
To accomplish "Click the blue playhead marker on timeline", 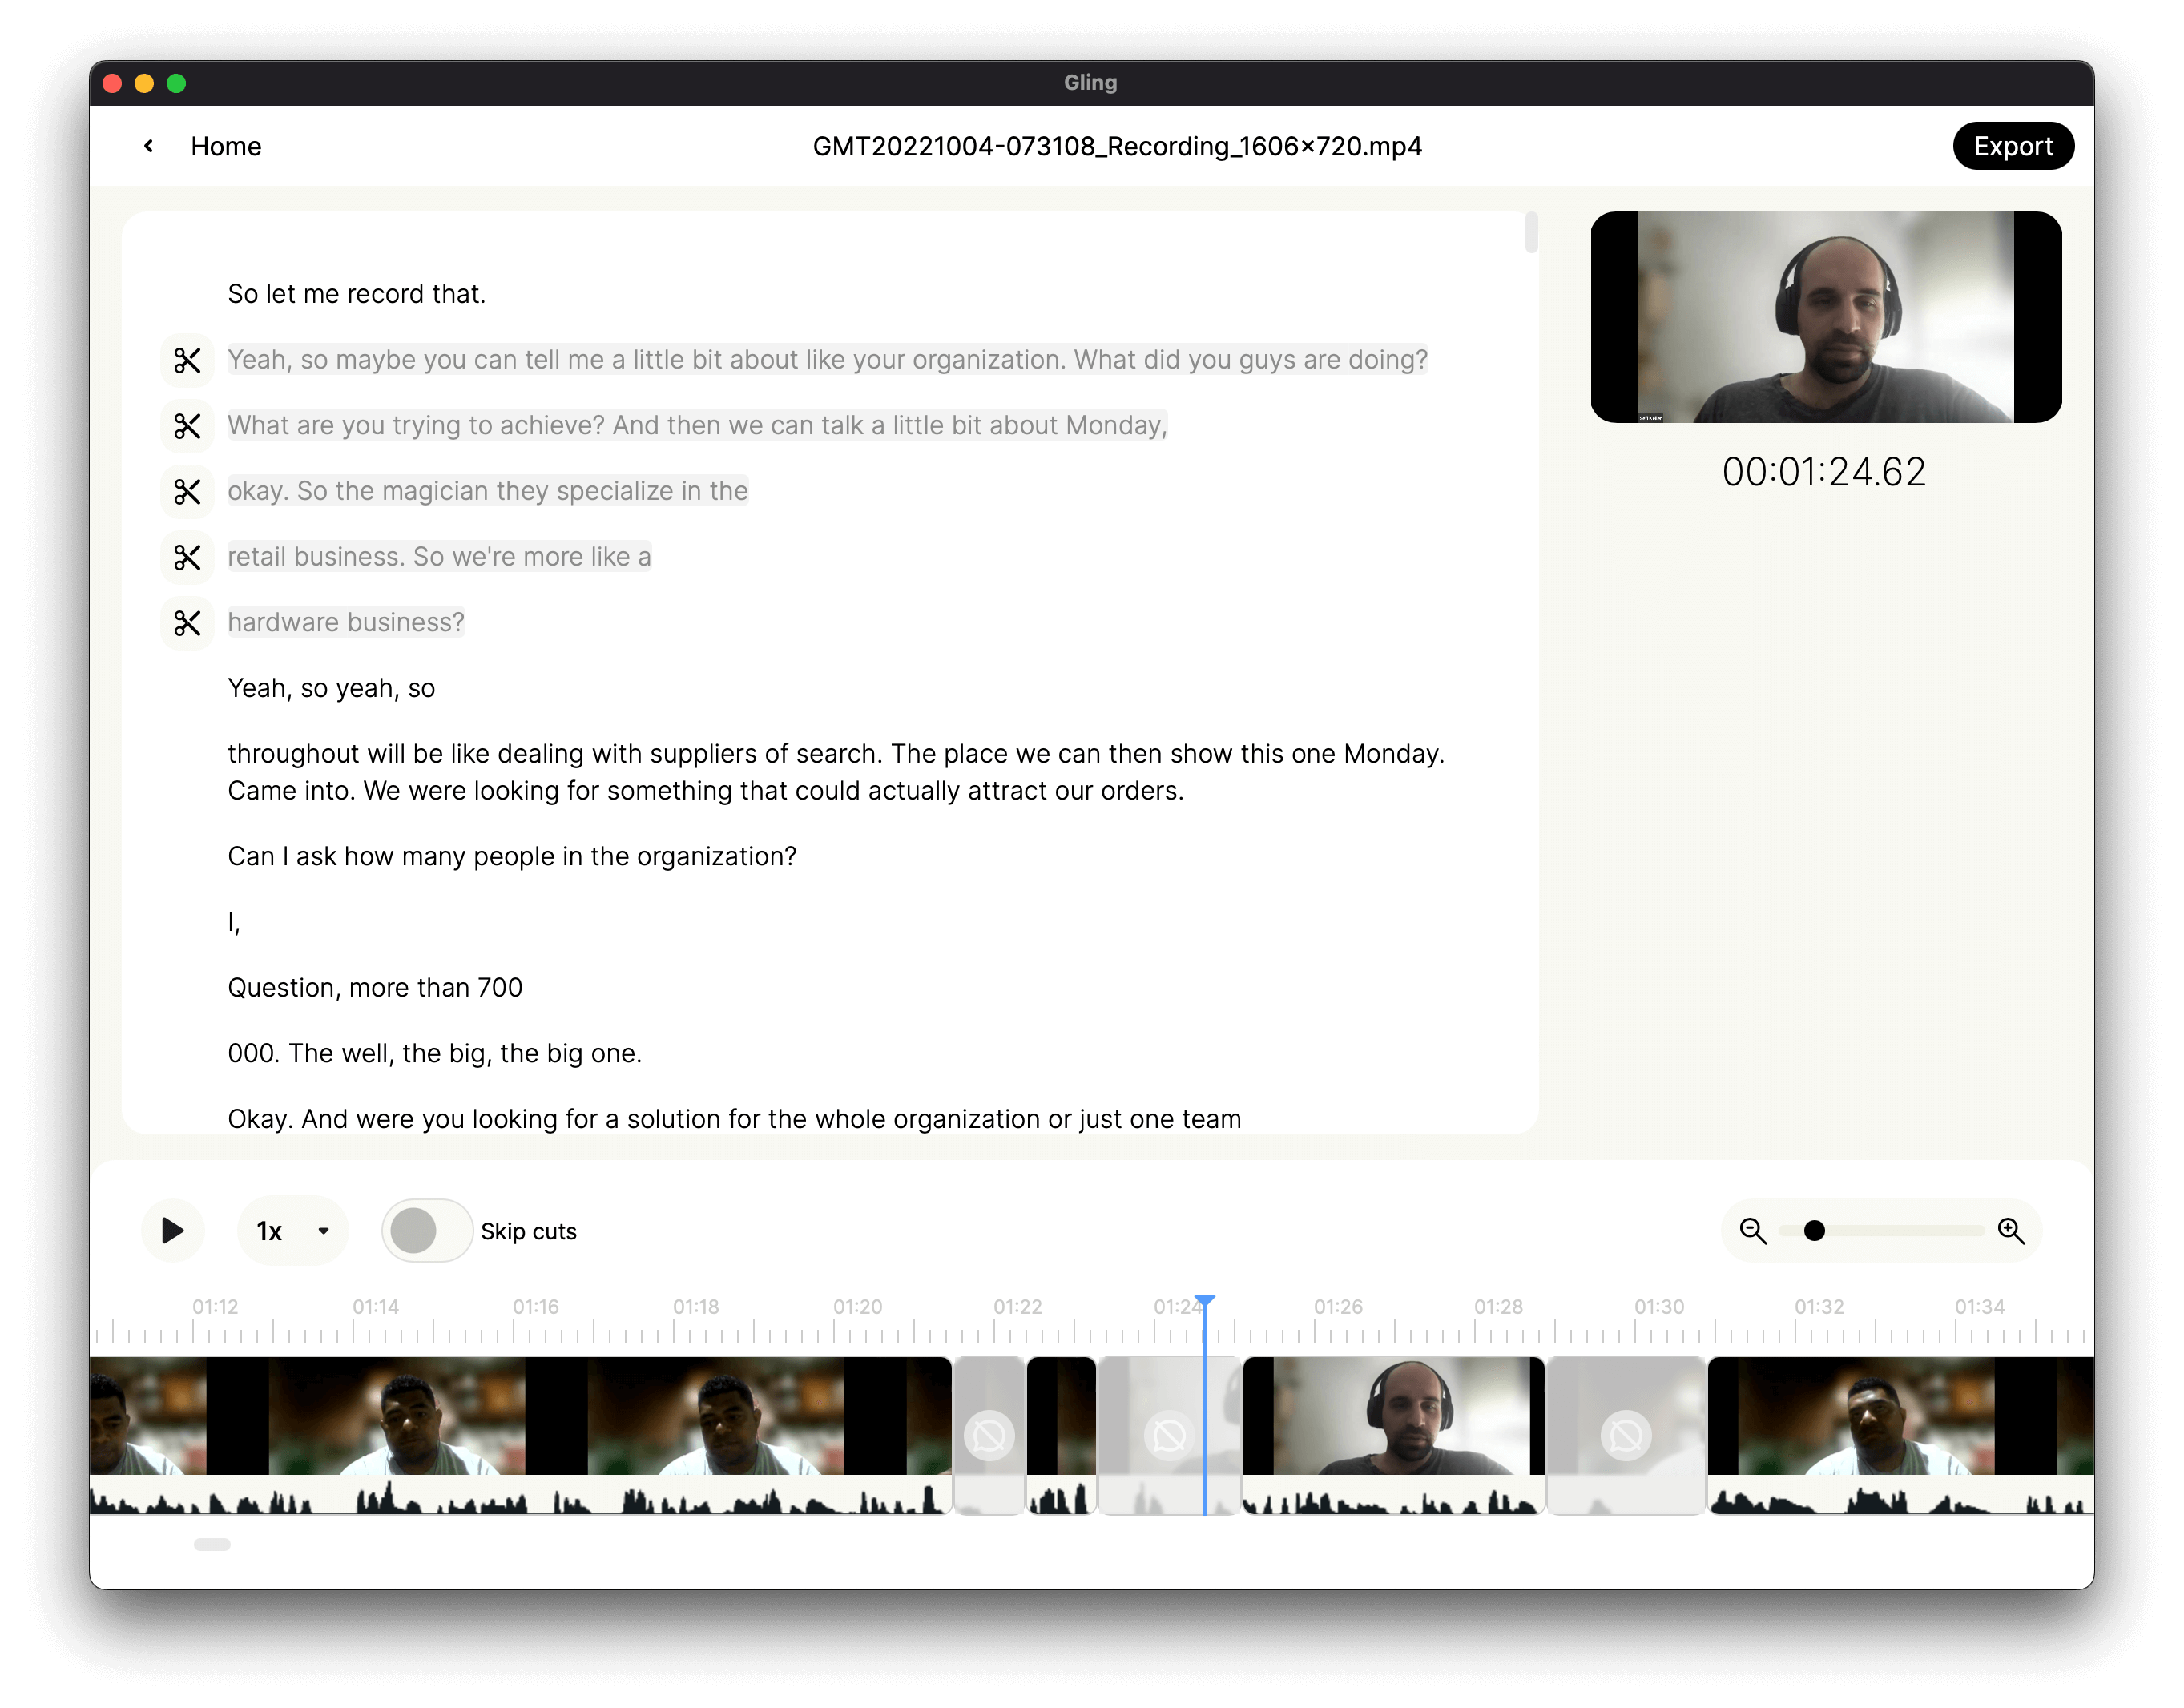I will (1205, 1300).
